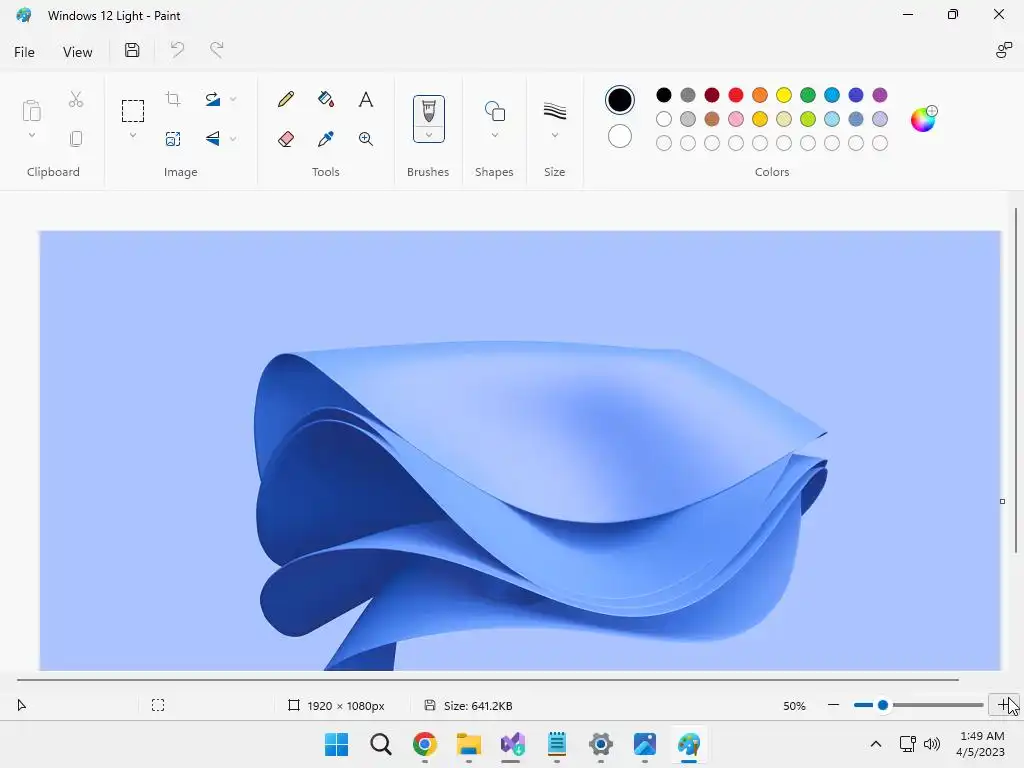Pick the red color swatch
Image resolution: width=1024 pixels, height=768 pixels.
click(736, 95)
